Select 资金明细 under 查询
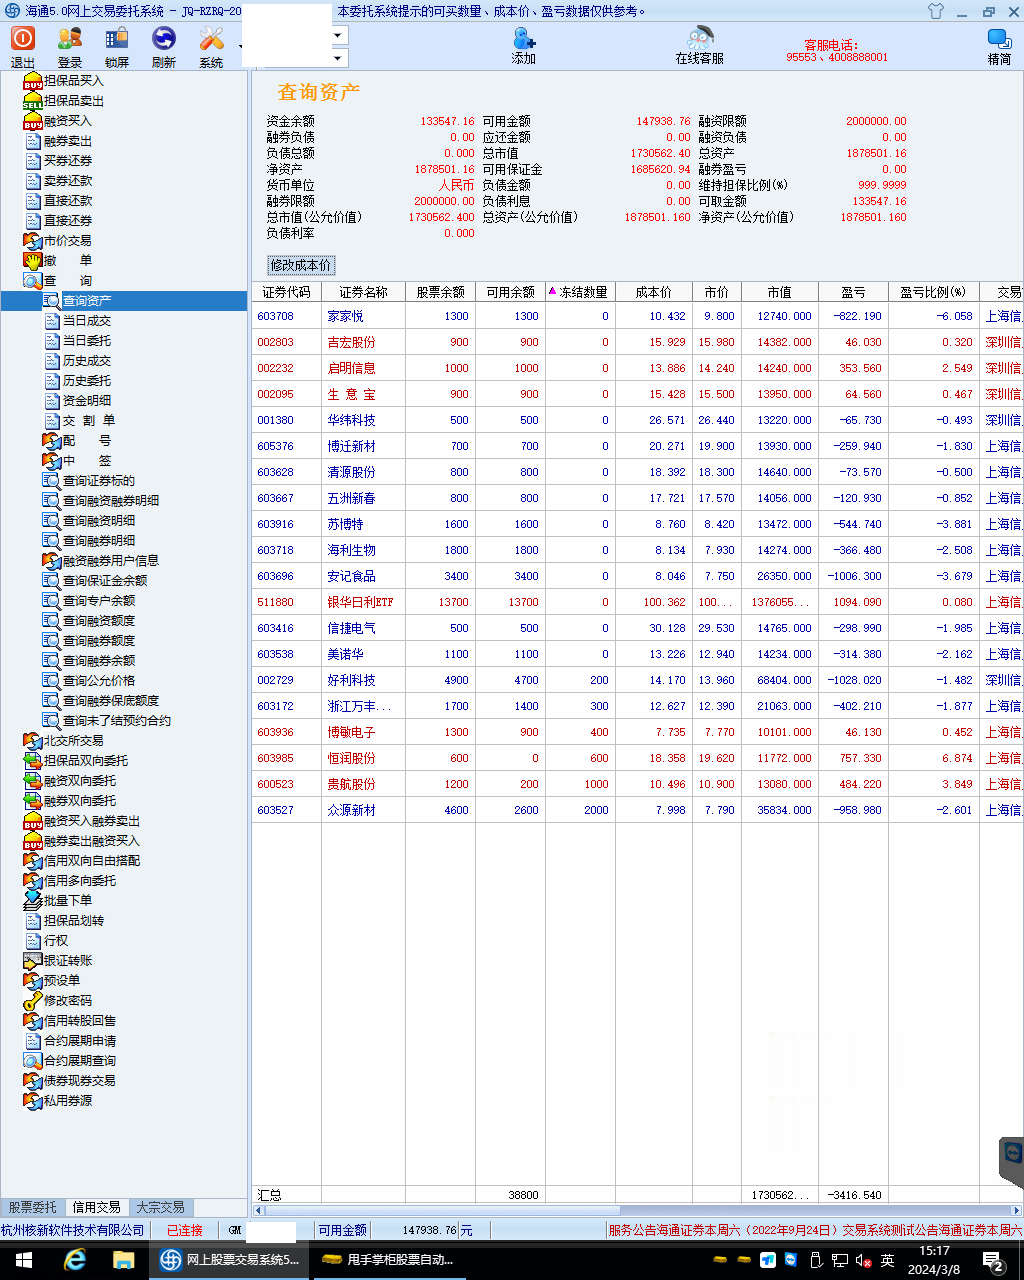The height and width of the screenshot is (1280, 1024). [87, 400]
